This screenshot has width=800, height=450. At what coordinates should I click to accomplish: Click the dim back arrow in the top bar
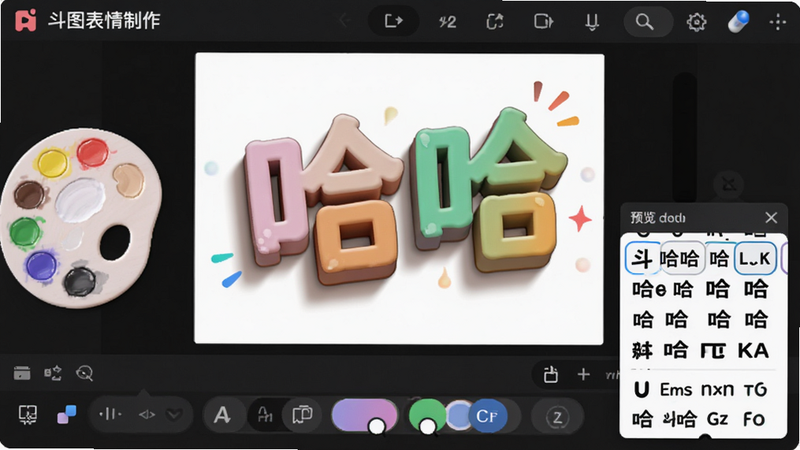click(344, 21)
